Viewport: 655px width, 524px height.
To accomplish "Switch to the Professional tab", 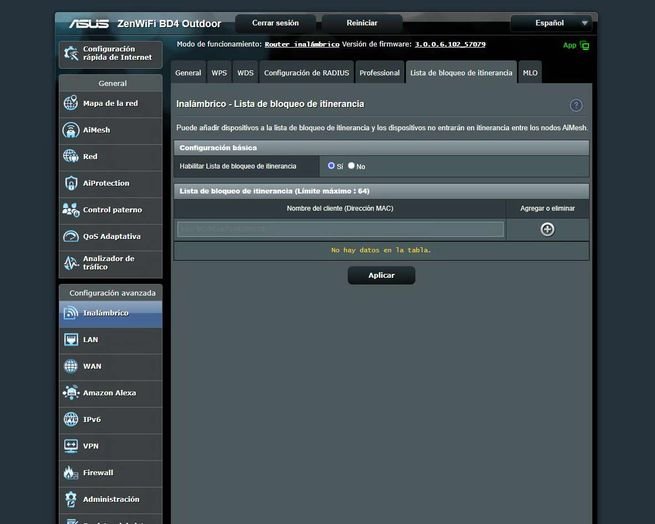I will [x=379, y=73].
